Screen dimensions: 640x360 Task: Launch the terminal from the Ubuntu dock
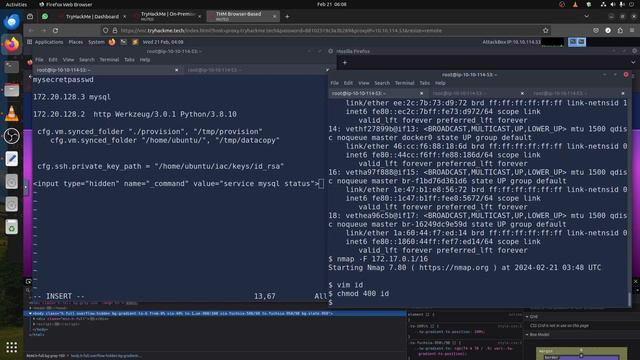click(11, 67)
